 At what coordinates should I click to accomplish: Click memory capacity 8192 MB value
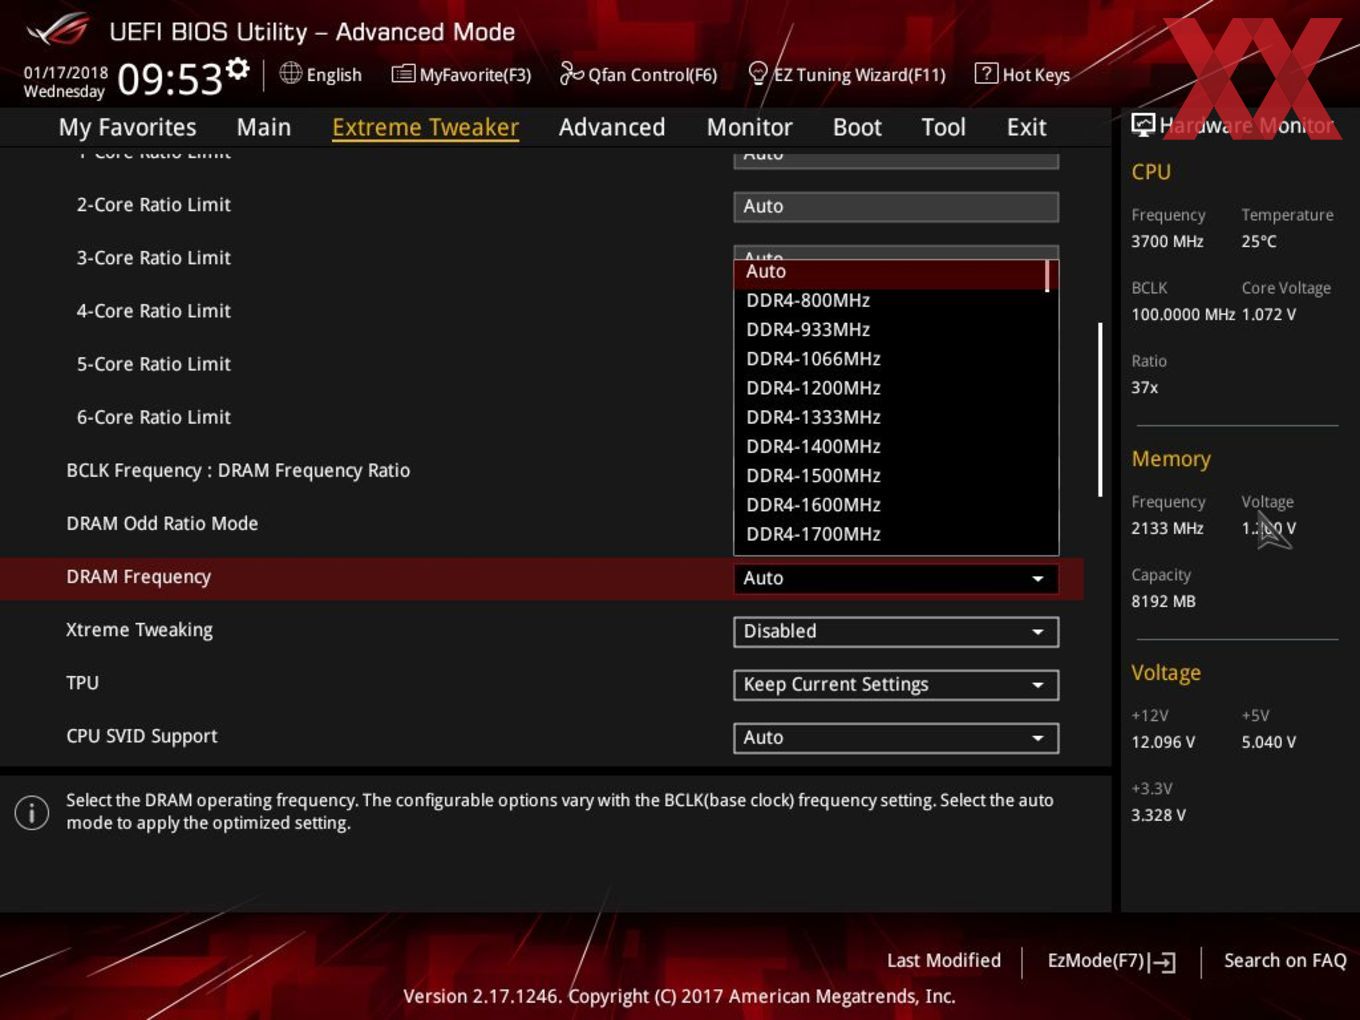pyautogui.click(x=1163, y=601)
